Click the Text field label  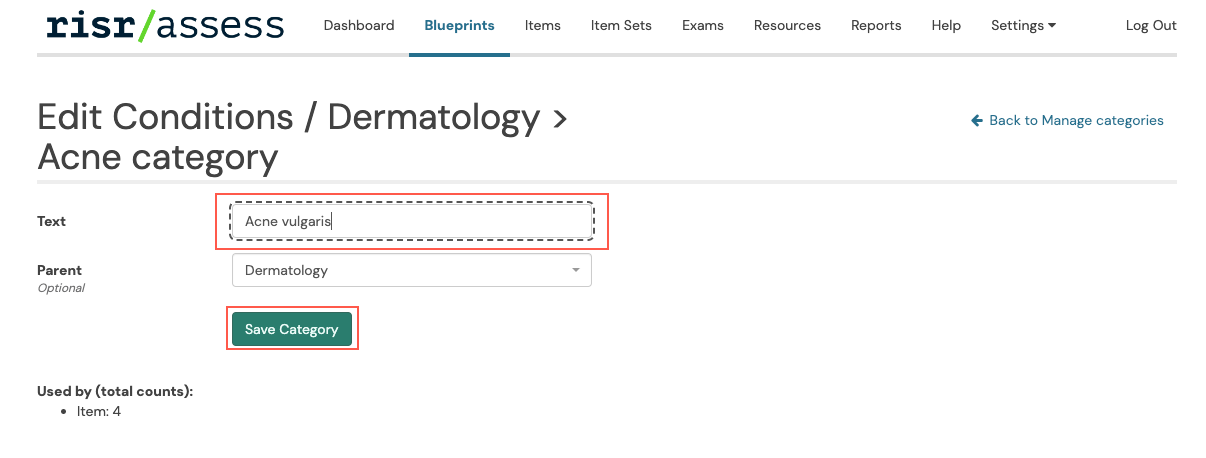[51, 221]
